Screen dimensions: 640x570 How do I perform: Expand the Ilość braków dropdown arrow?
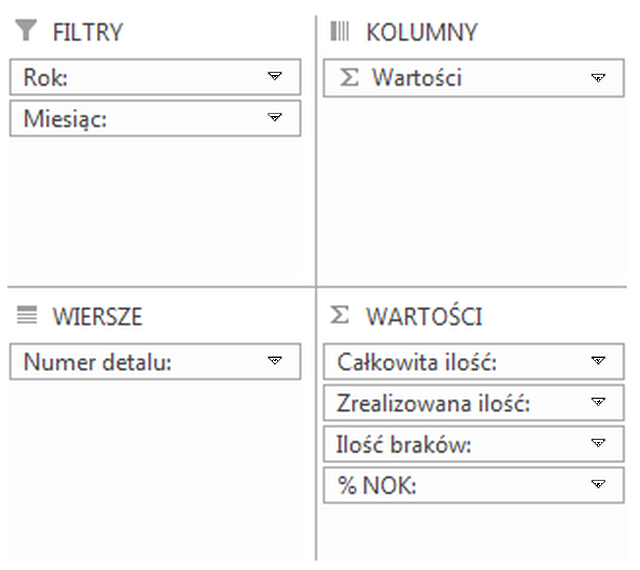599,444
